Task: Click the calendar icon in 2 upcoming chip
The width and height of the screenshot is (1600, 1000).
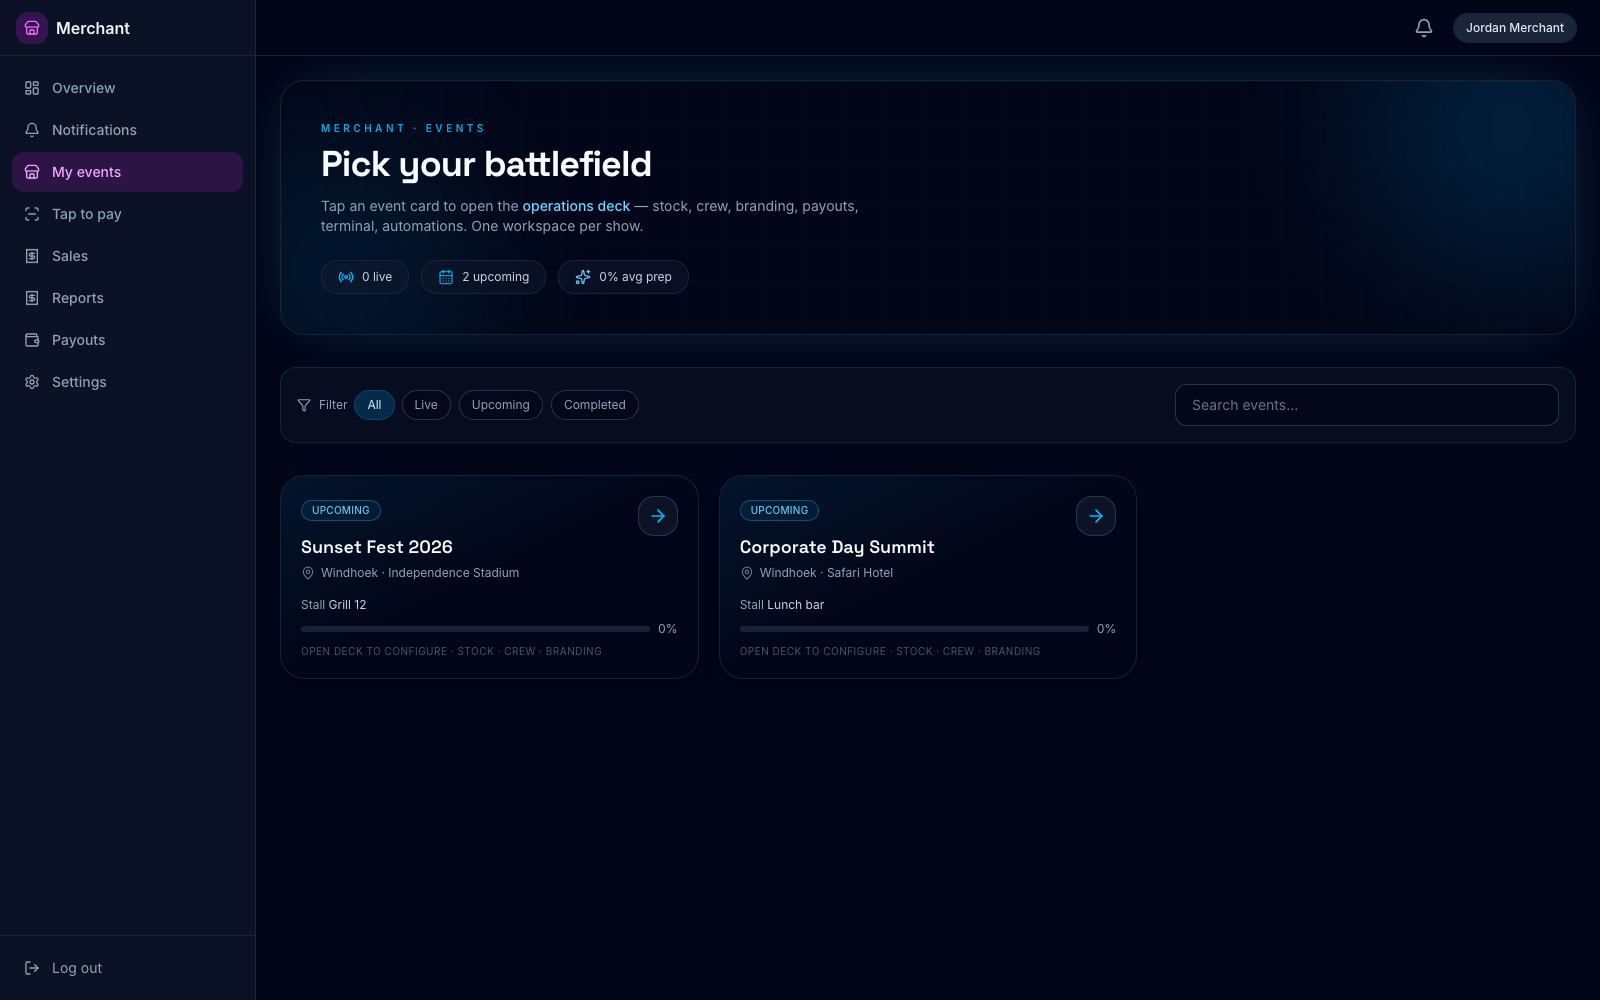Action: coord(446,277)
